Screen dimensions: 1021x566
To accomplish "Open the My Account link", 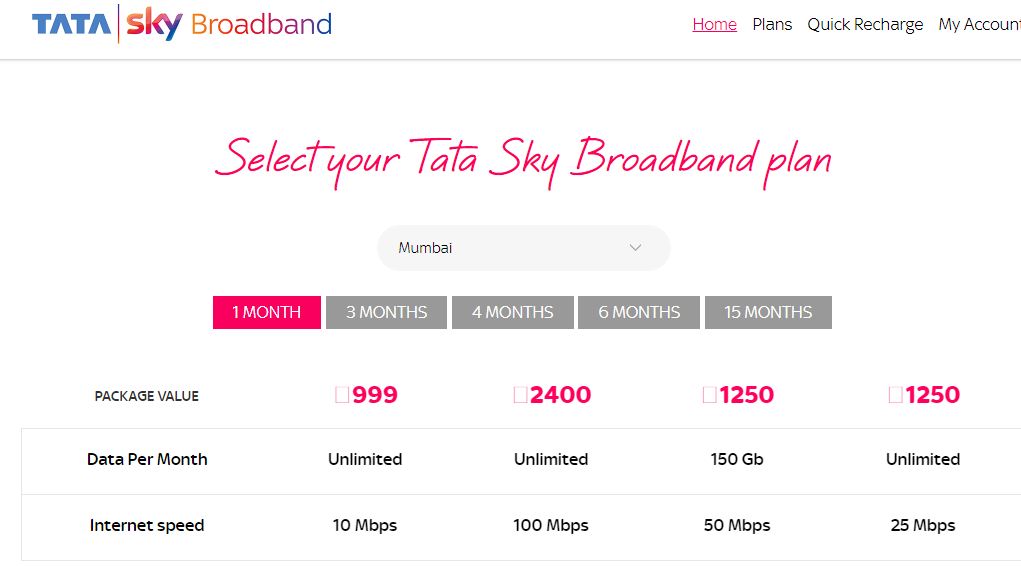I will (x=979, y=24).
